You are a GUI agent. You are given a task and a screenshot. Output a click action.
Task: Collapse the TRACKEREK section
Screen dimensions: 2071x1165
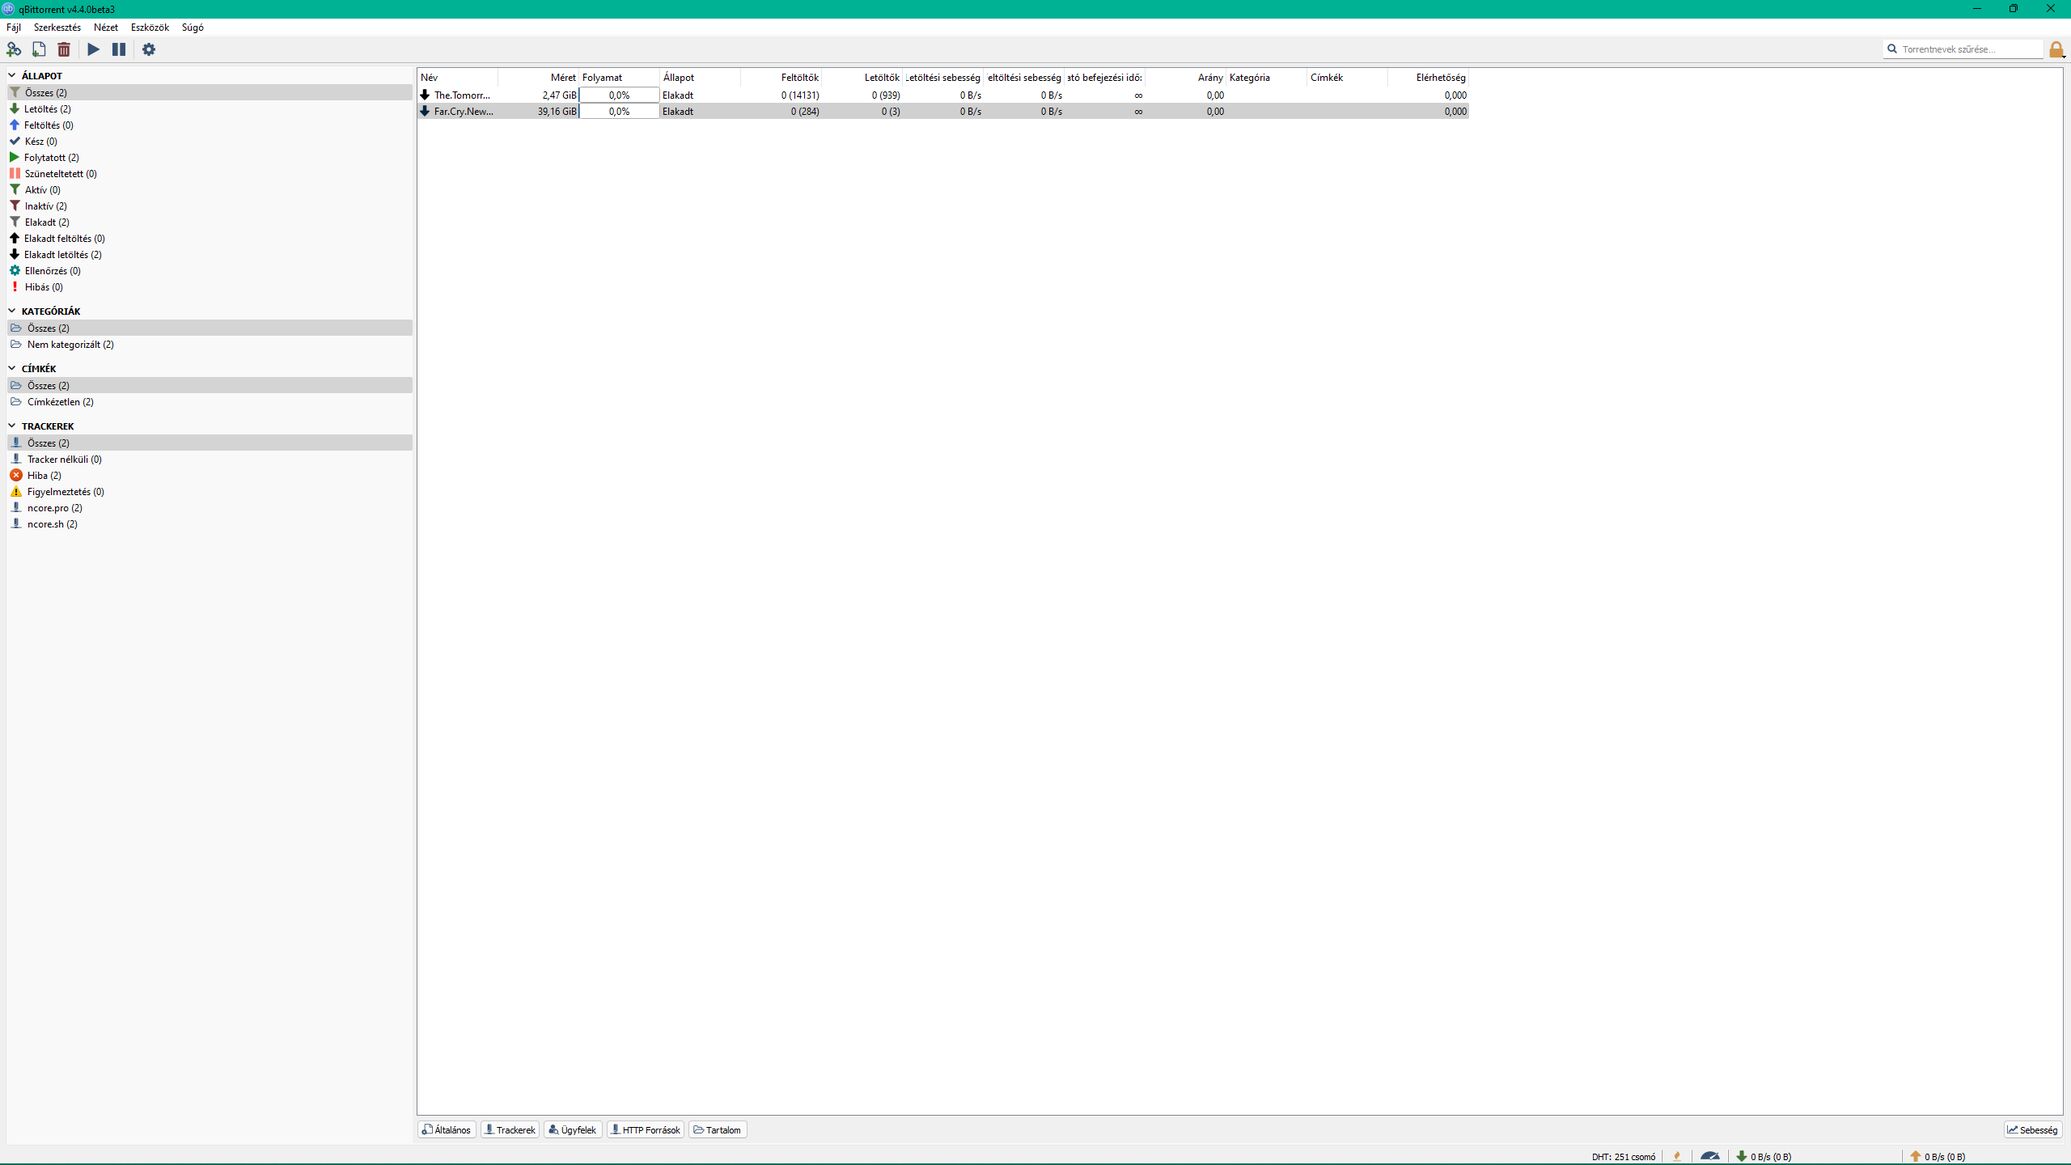tap(12, 426)
